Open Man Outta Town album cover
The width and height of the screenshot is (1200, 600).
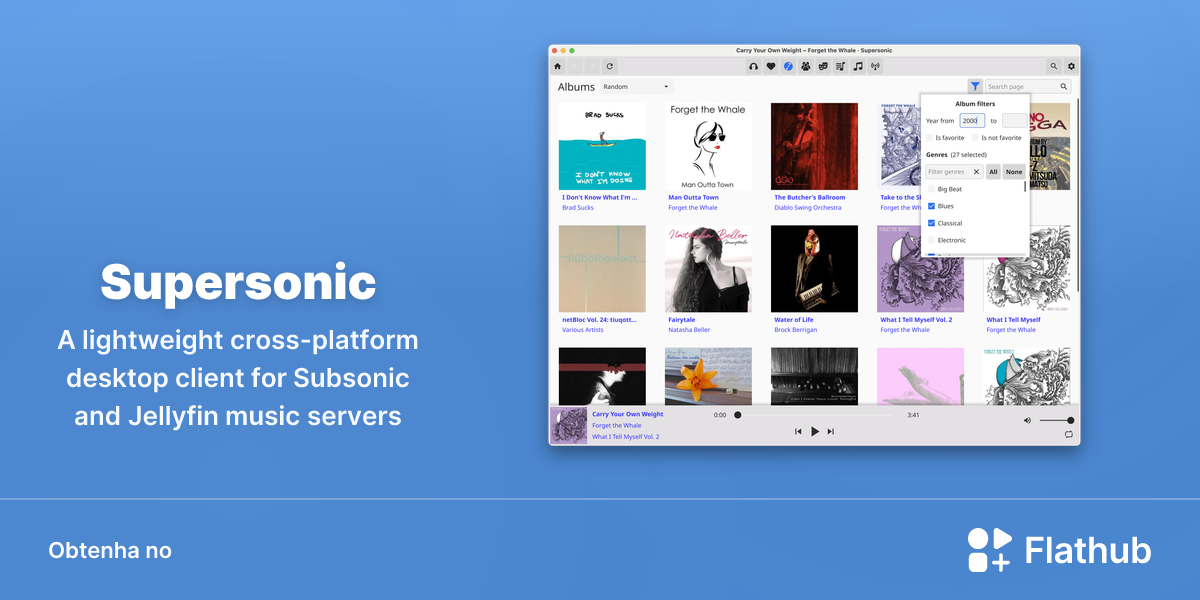point(708,147)
